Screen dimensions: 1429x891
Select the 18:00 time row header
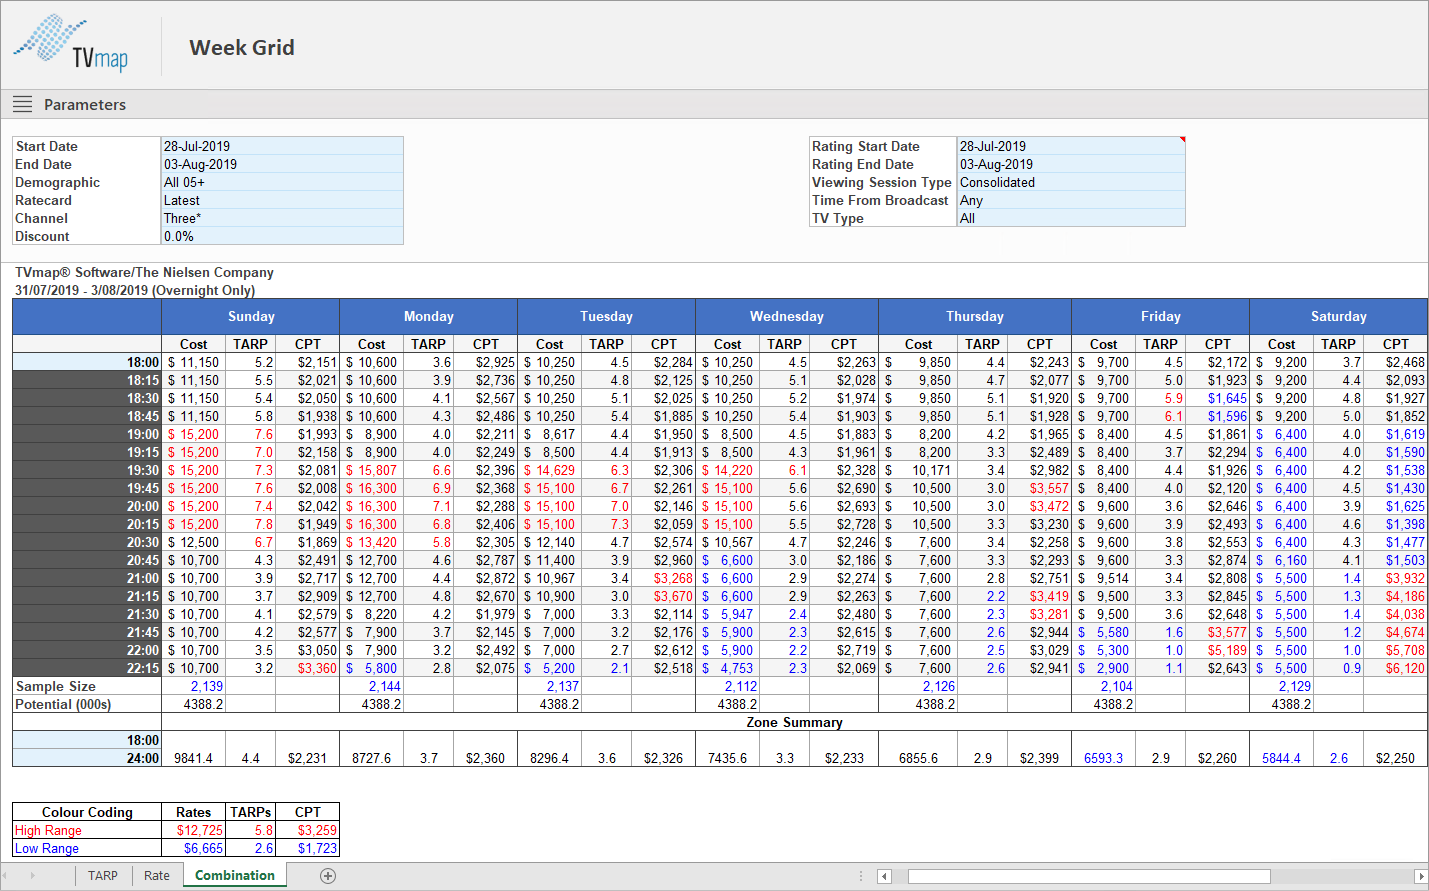(x=87, y=362)
